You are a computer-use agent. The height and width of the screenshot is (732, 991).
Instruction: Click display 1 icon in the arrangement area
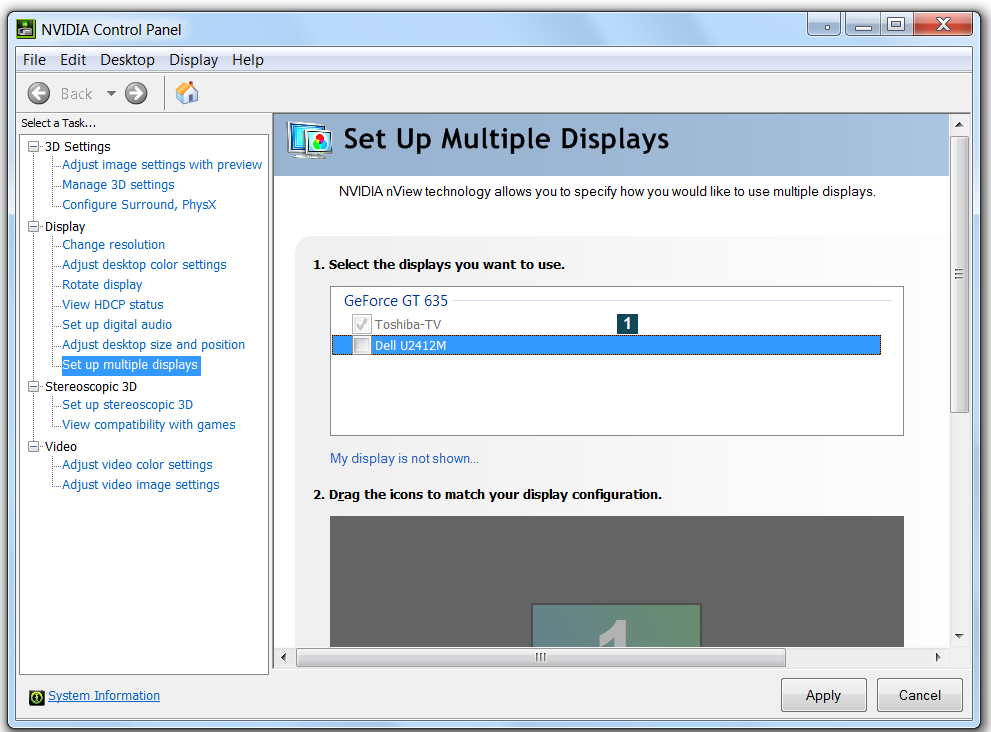(x=616, y=626)
